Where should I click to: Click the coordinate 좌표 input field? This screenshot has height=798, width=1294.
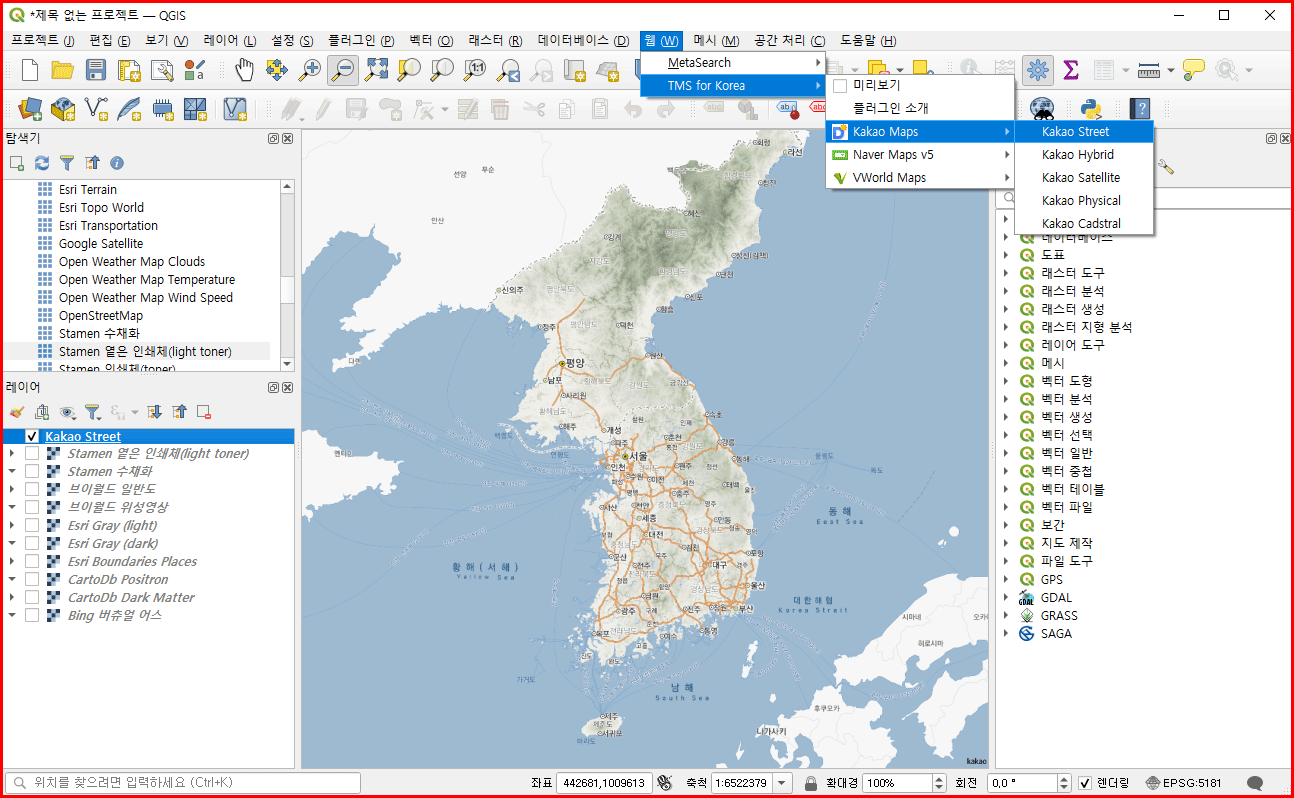click(x=604, y=783)
